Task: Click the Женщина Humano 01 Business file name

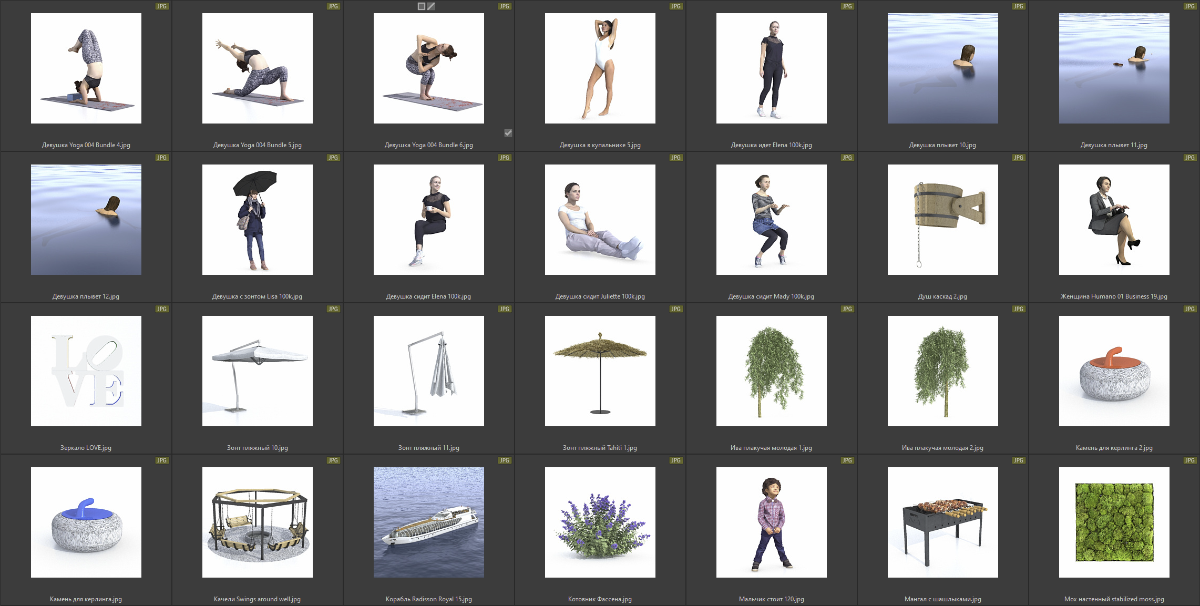Action: click(1114, 296)
